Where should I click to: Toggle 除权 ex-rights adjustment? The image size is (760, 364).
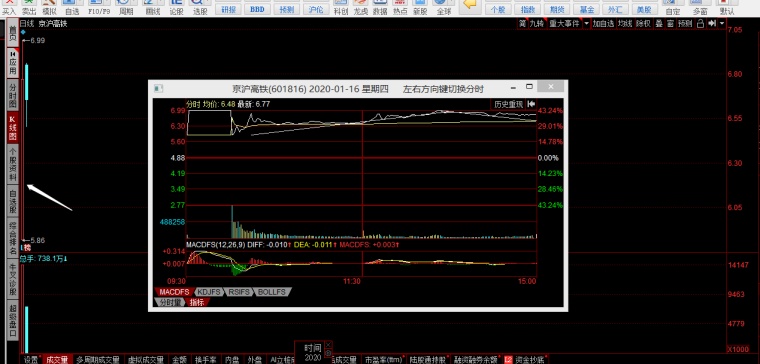[x=643, y=23]
